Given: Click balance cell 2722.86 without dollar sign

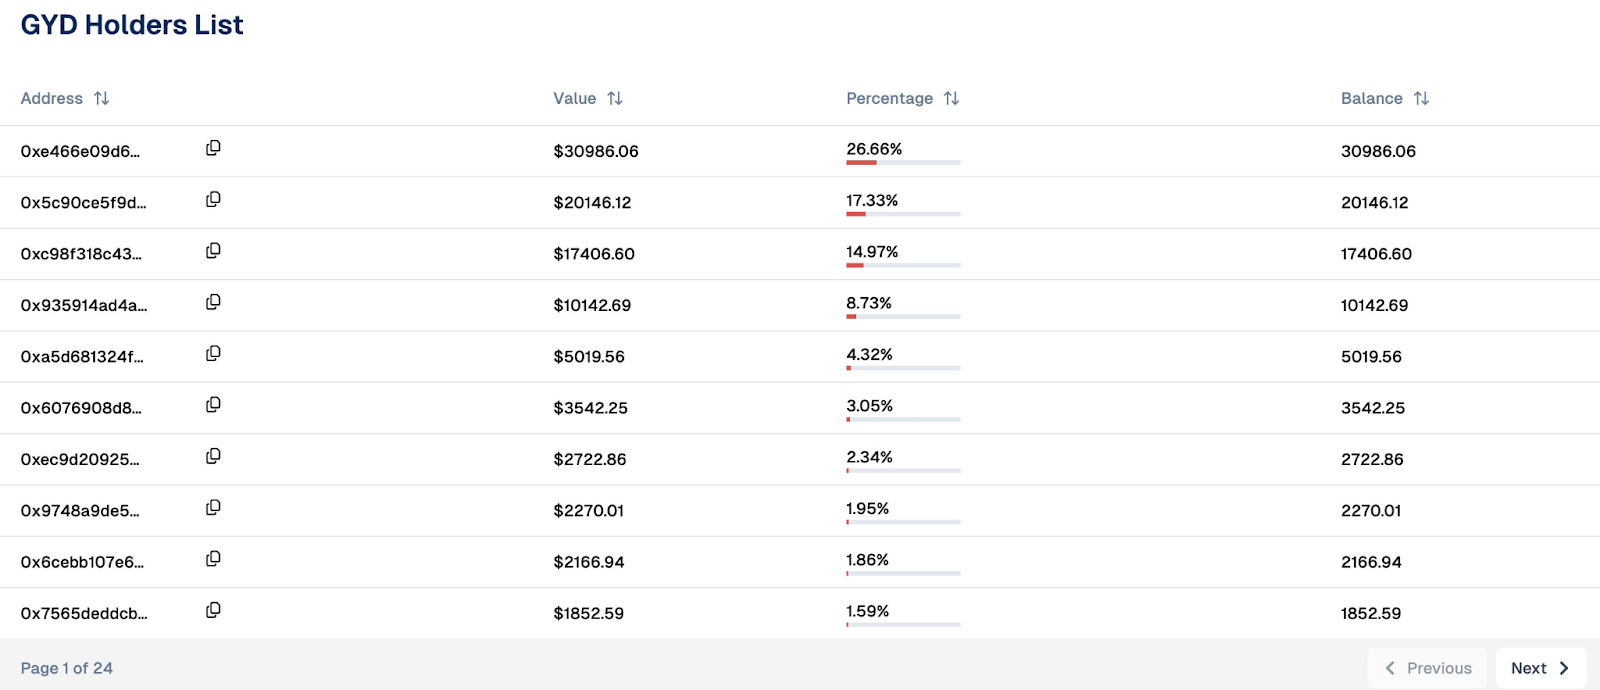Looking at the screenshot, I should [x=1372, y=459].
